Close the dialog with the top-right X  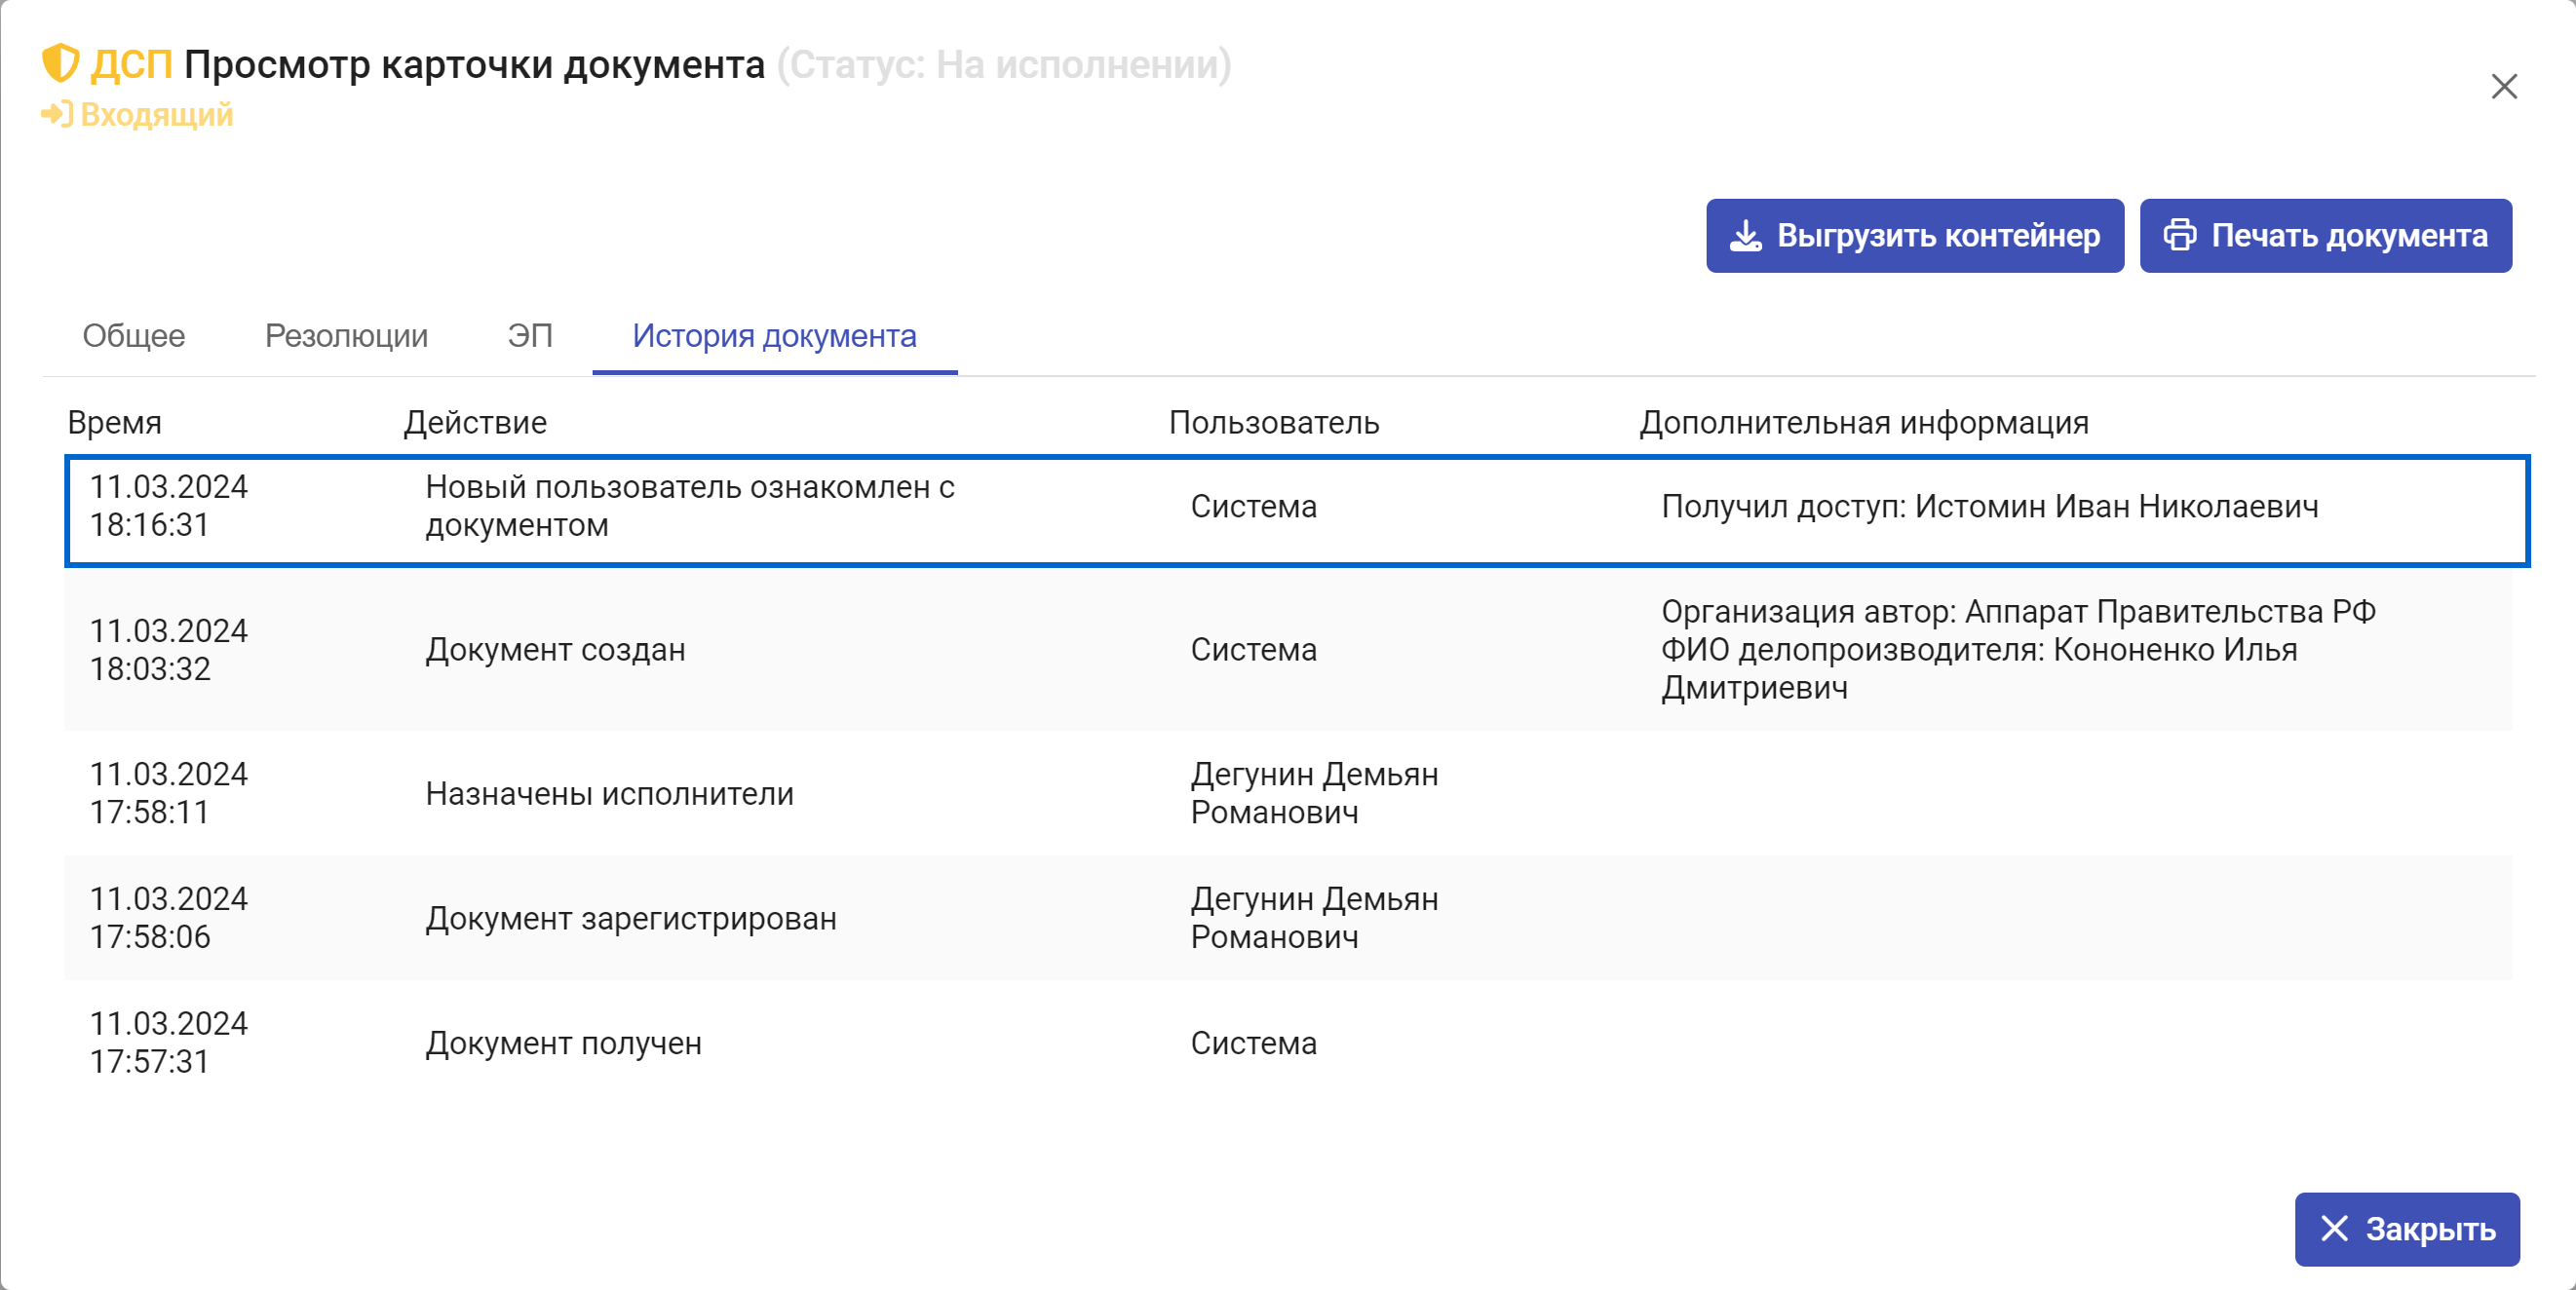click(x=2503, y=87)
